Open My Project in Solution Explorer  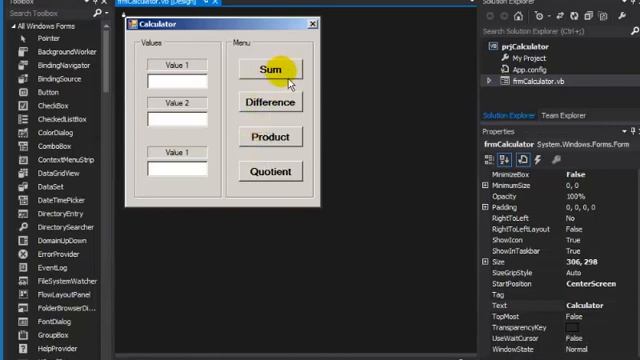pos(529,58)
